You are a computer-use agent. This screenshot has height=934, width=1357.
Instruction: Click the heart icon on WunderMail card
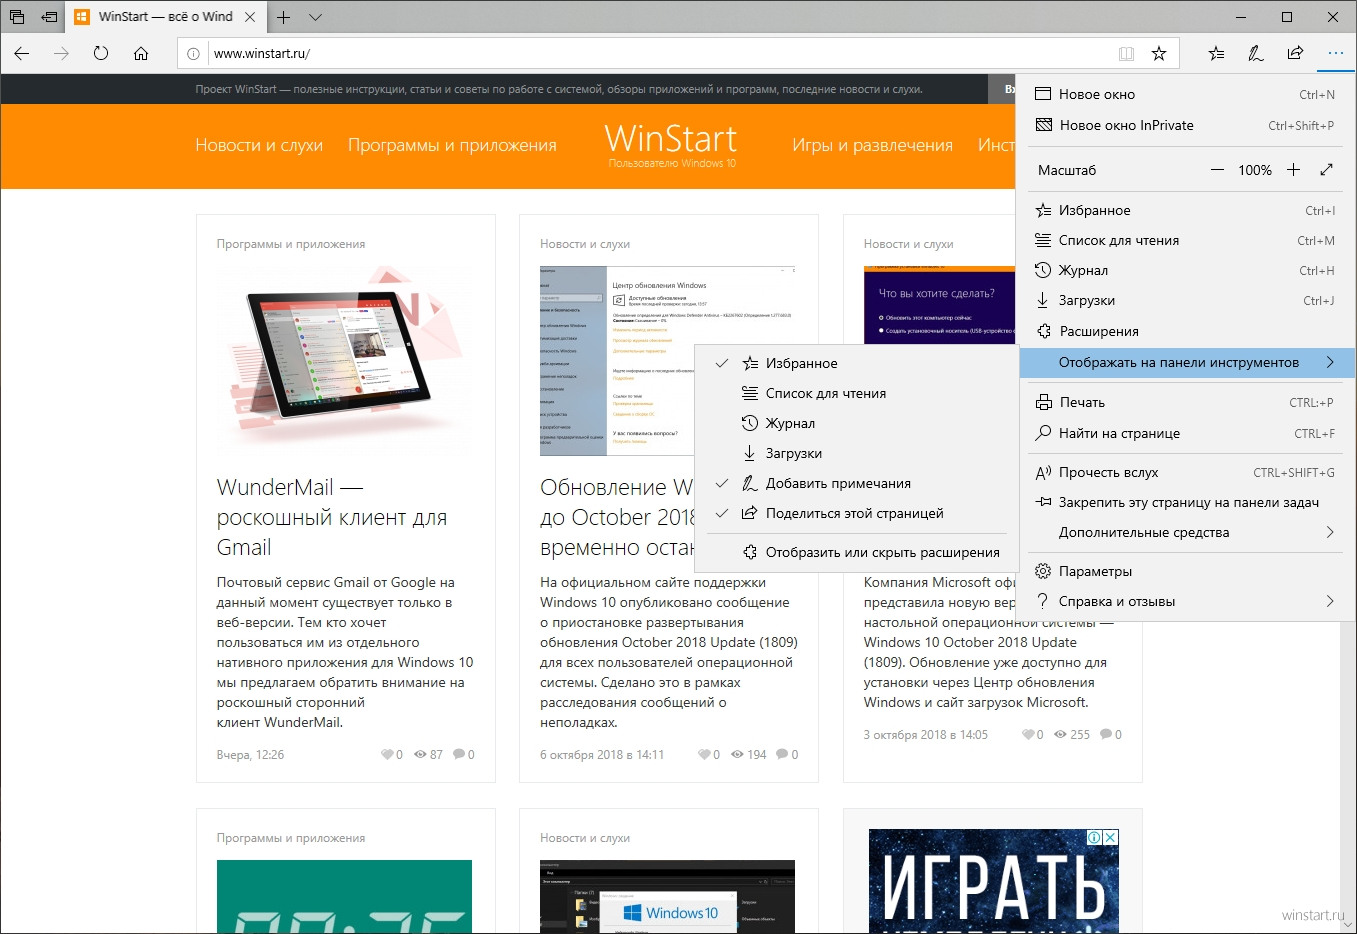click(387, 754)
